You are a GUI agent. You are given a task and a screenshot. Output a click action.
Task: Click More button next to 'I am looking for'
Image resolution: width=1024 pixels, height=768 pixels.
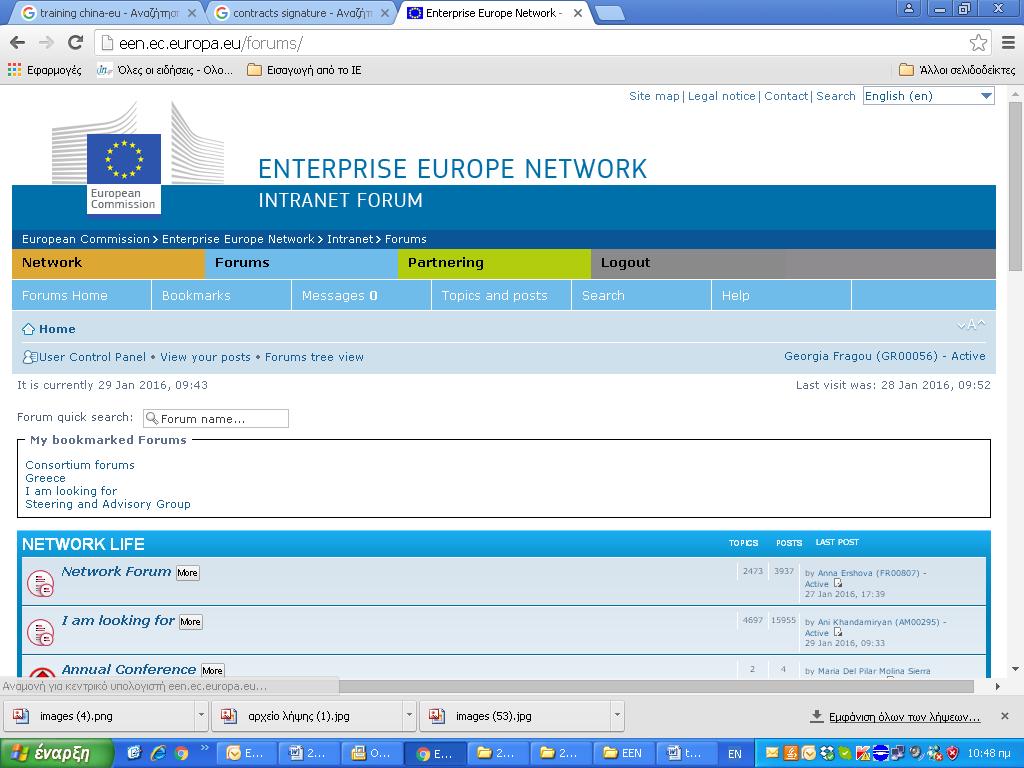point(191,622)
